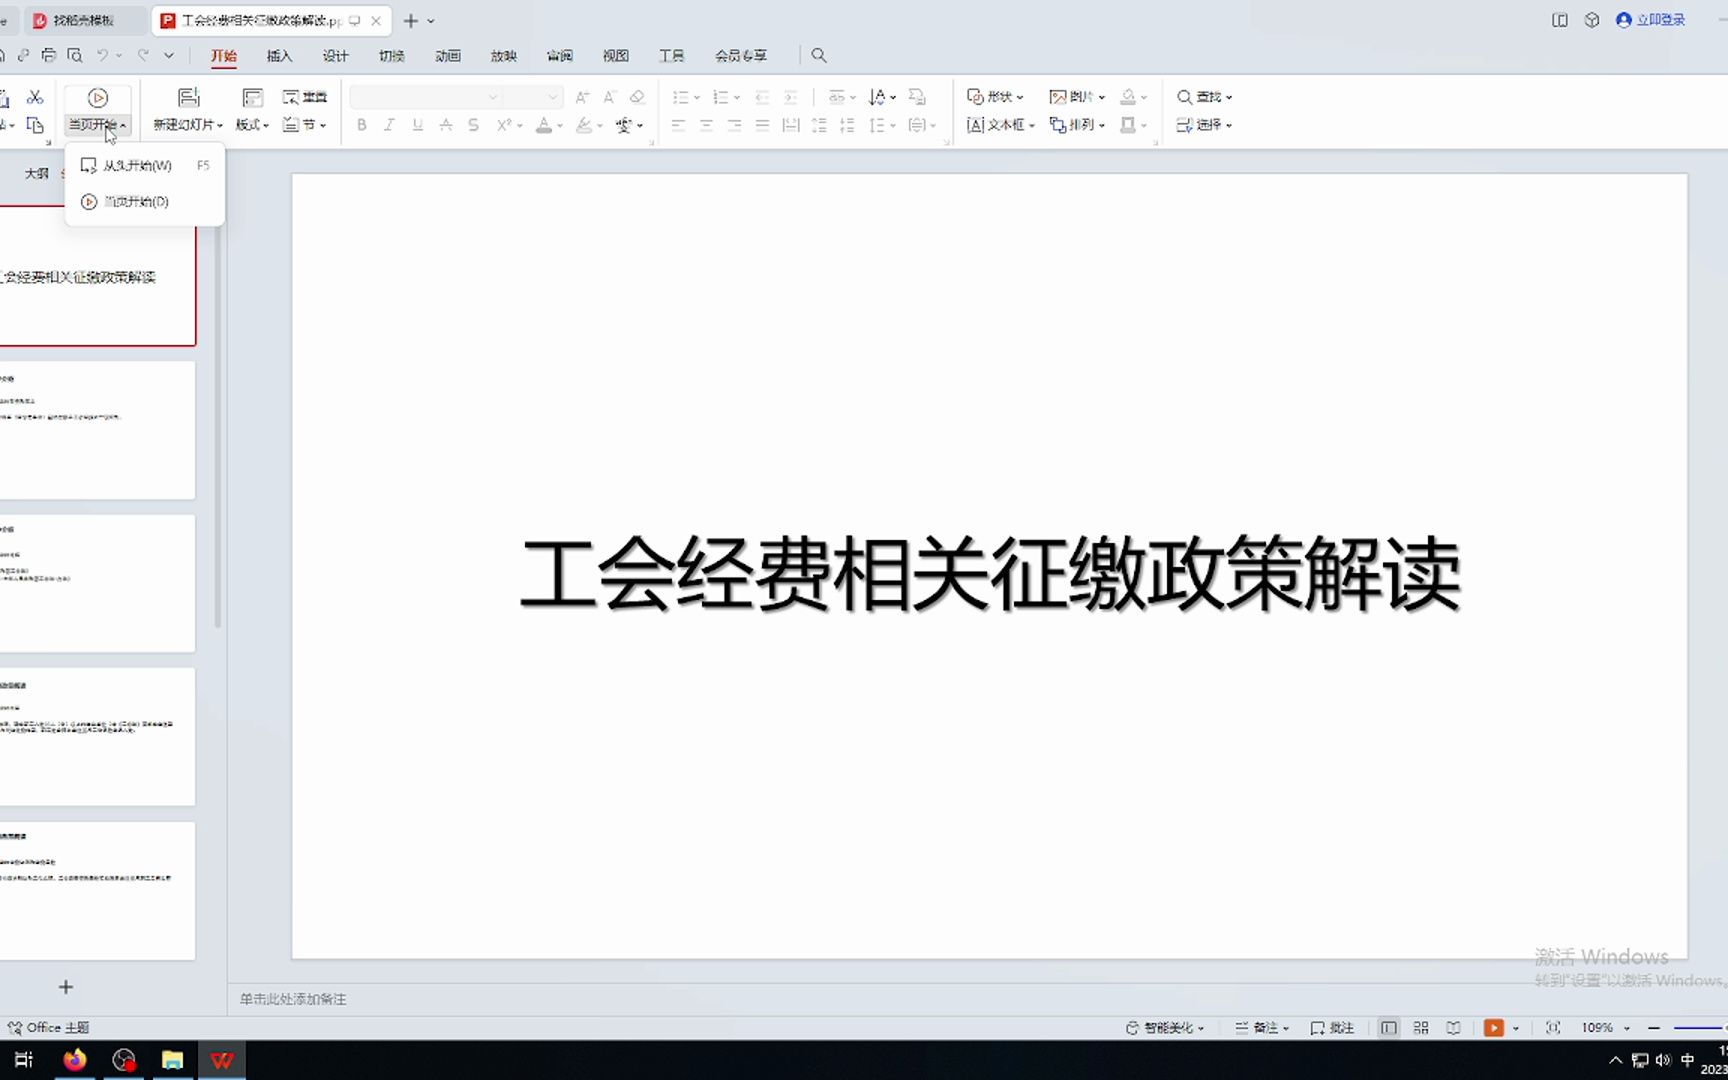Click the clear formatting eraser icon
Viewport: 1728px width, 1080px height.
pyautogui.click(x=637, y=97)
